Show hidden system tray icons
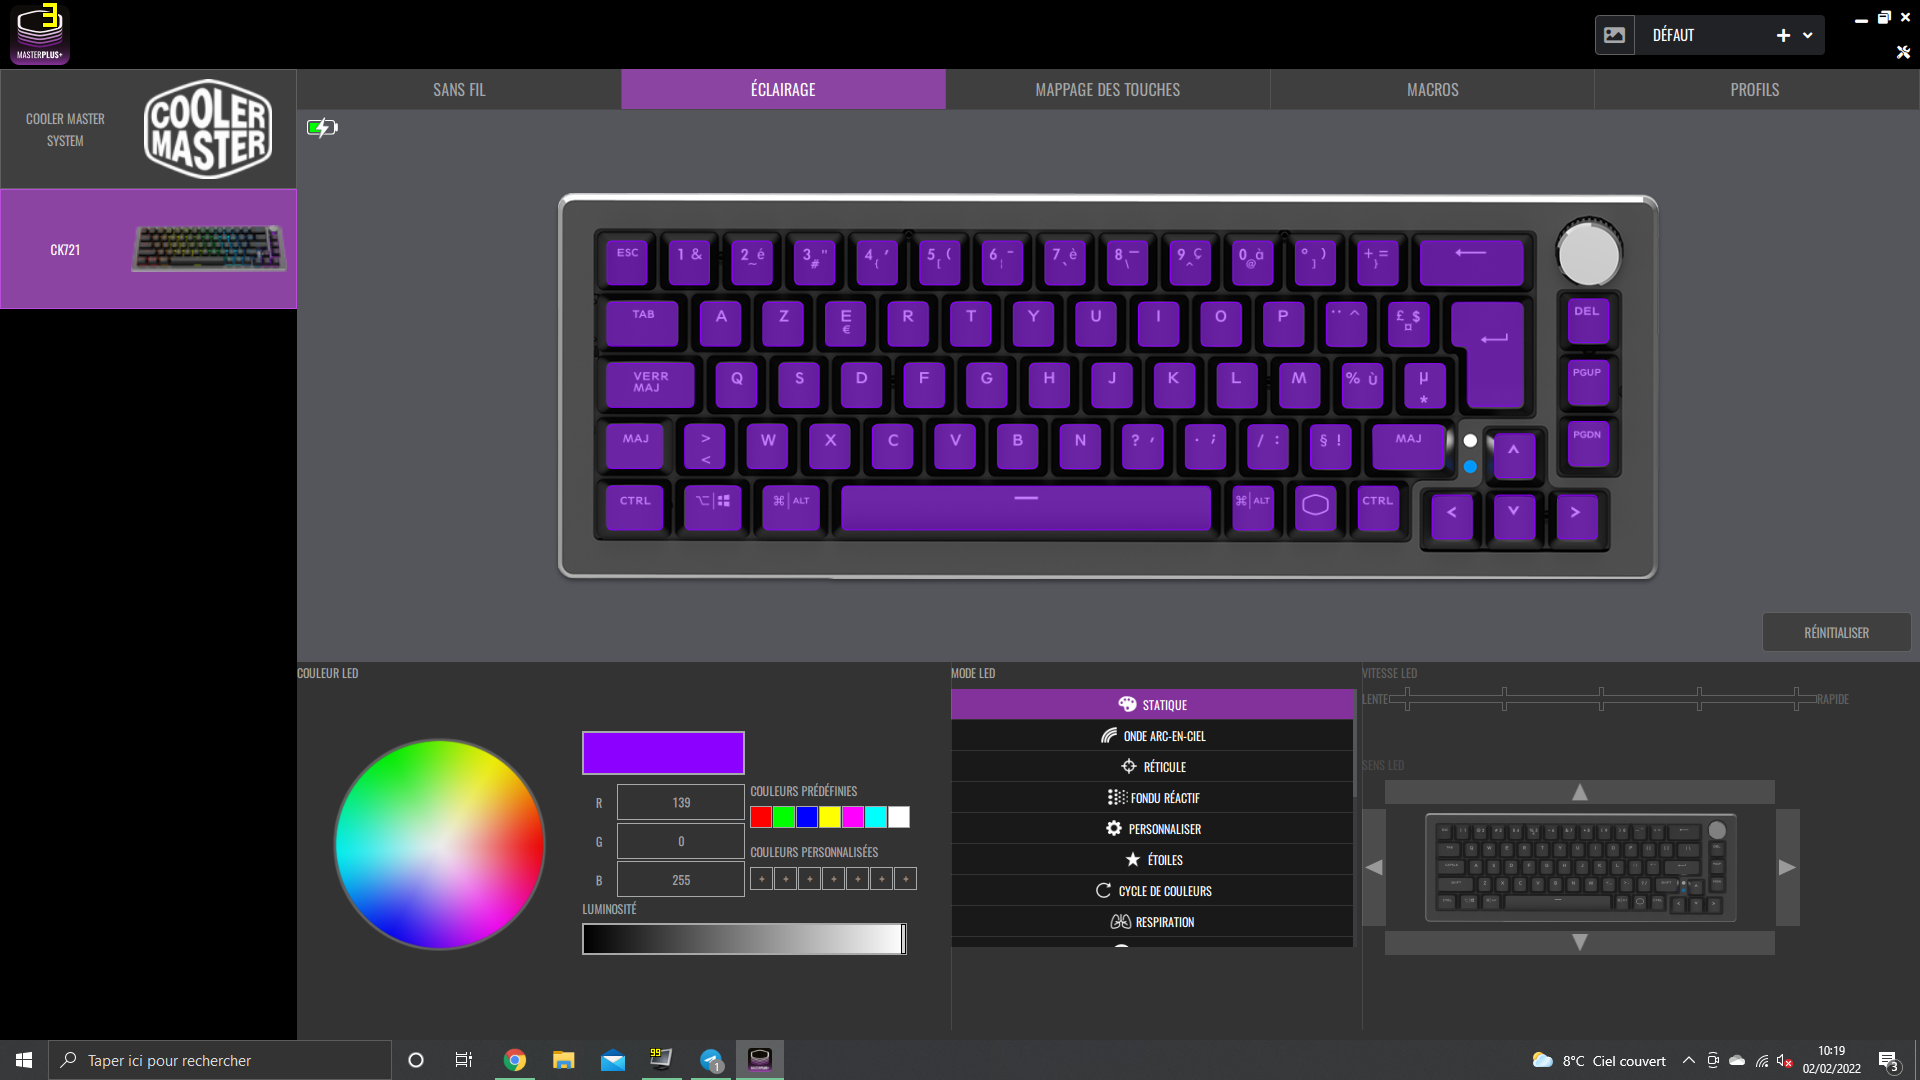The width and height of the screenshot is (1920, 1080). tap(1688, 1061)
